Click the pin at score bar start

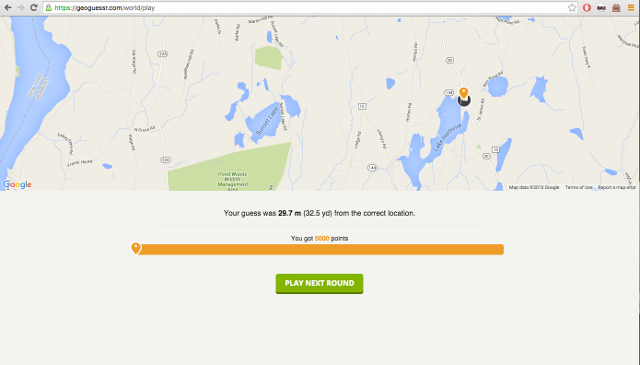[136, 248]
